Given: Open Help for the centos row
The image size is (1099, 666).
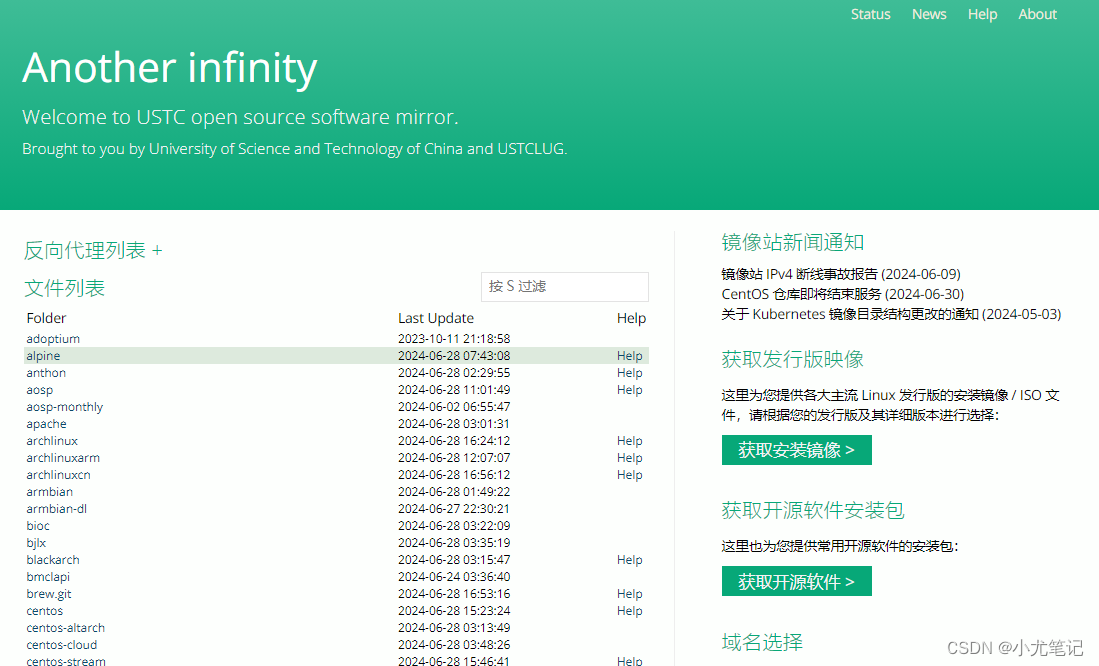Looking at the screenshot, I should pyautogui.click(x=629, y=611).
